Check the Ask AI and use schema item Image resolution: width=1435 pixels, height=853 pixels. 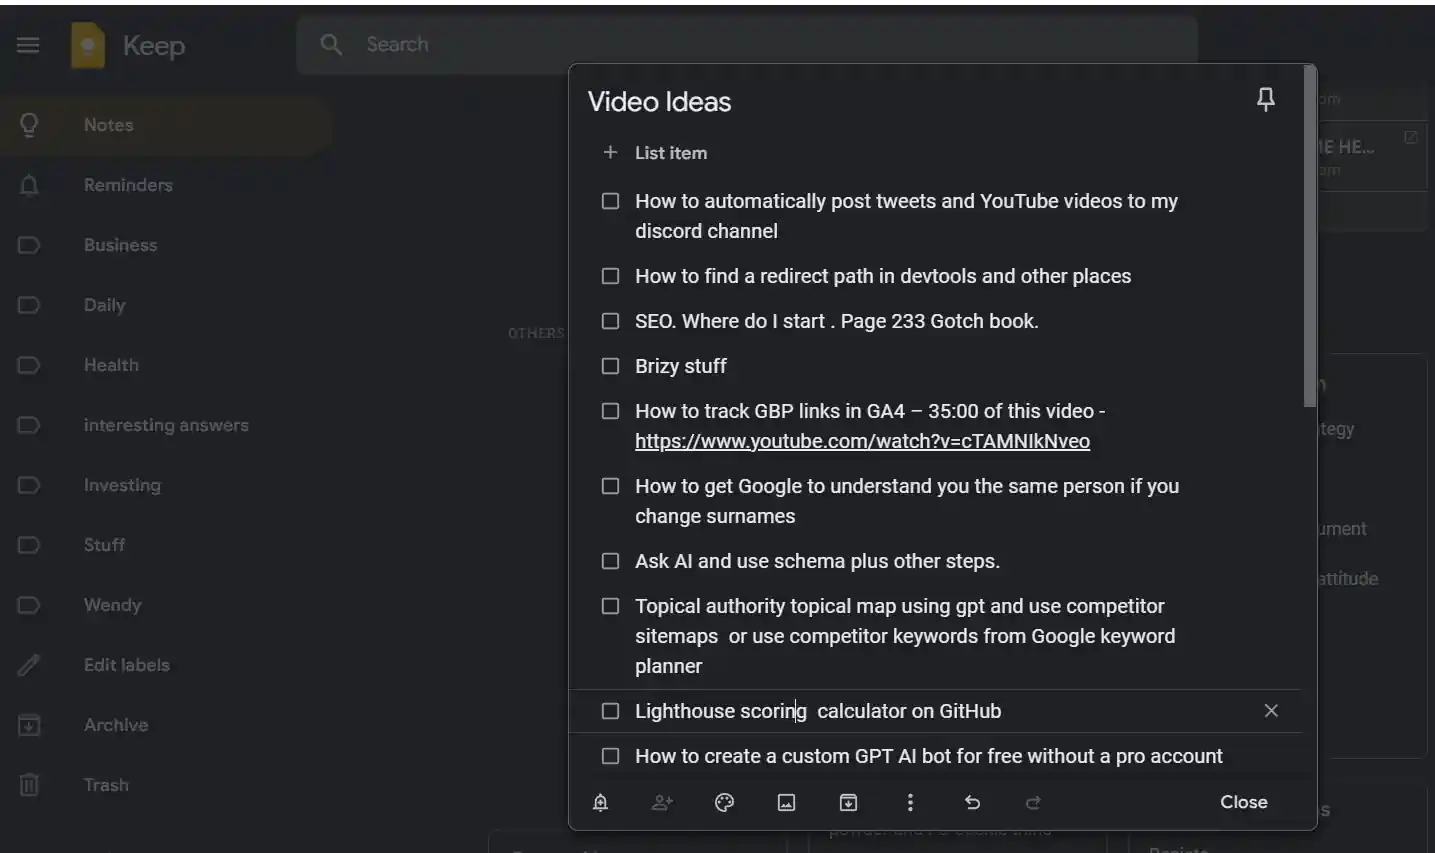point(610,561)
